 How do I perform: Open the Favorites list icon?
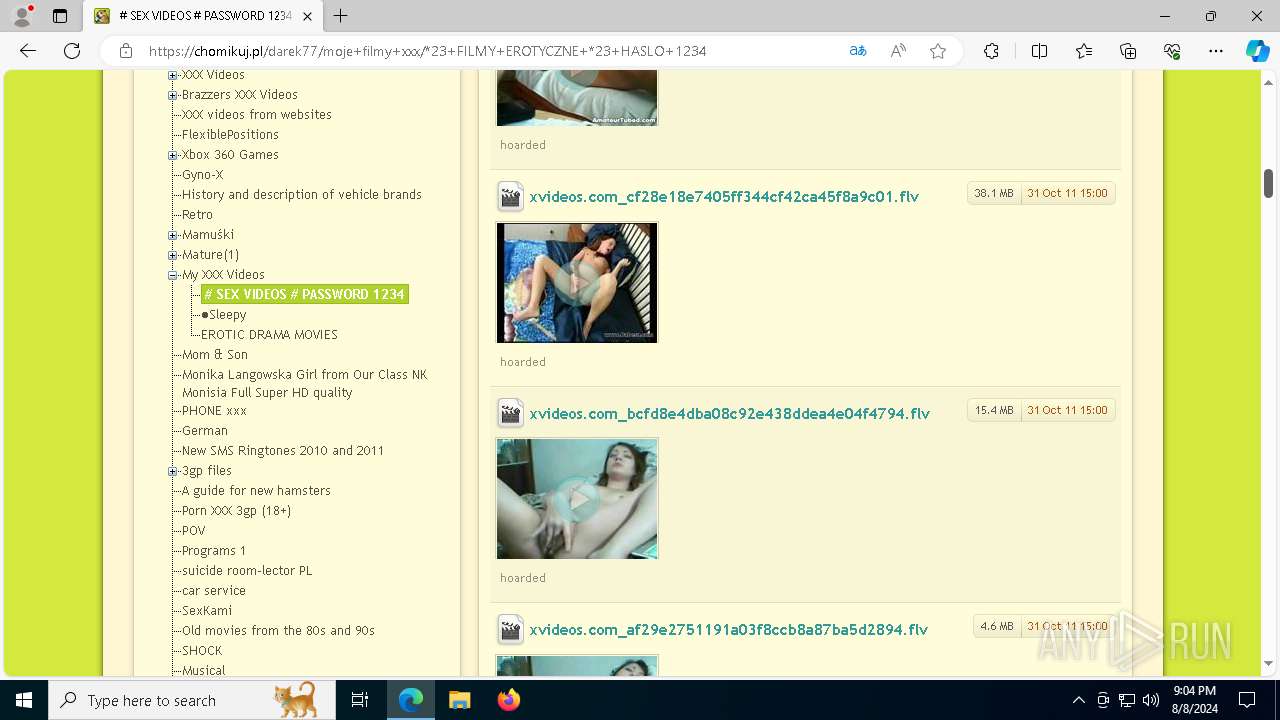click(1084, 51)
